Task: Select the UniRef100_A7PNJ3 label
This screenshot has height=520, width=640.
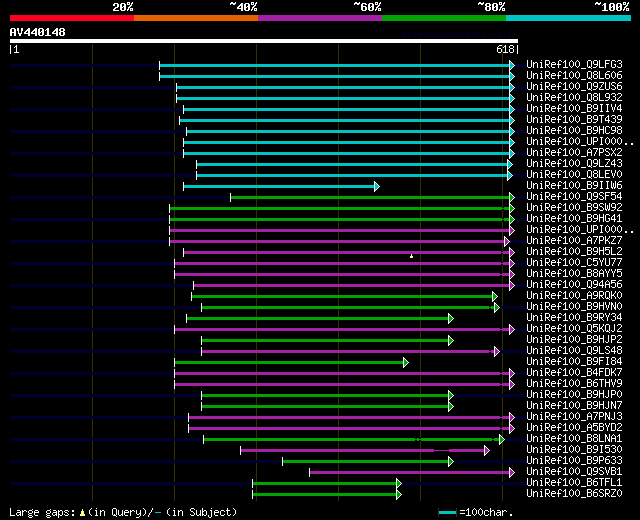Action: point(574,417)
